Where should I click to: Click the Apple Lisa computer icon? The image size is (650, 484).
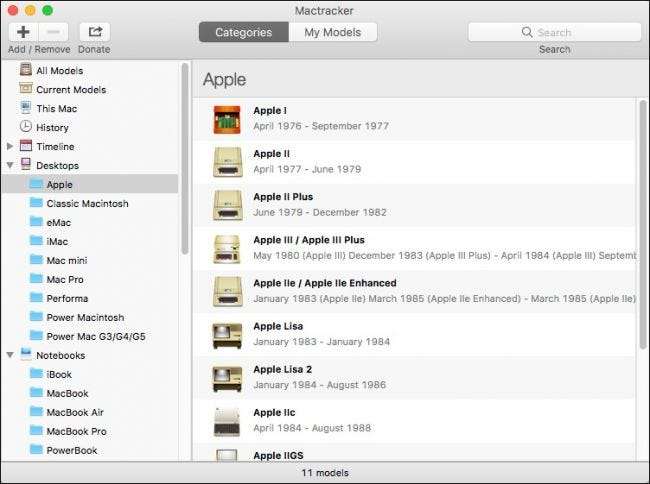click(227, 335)
